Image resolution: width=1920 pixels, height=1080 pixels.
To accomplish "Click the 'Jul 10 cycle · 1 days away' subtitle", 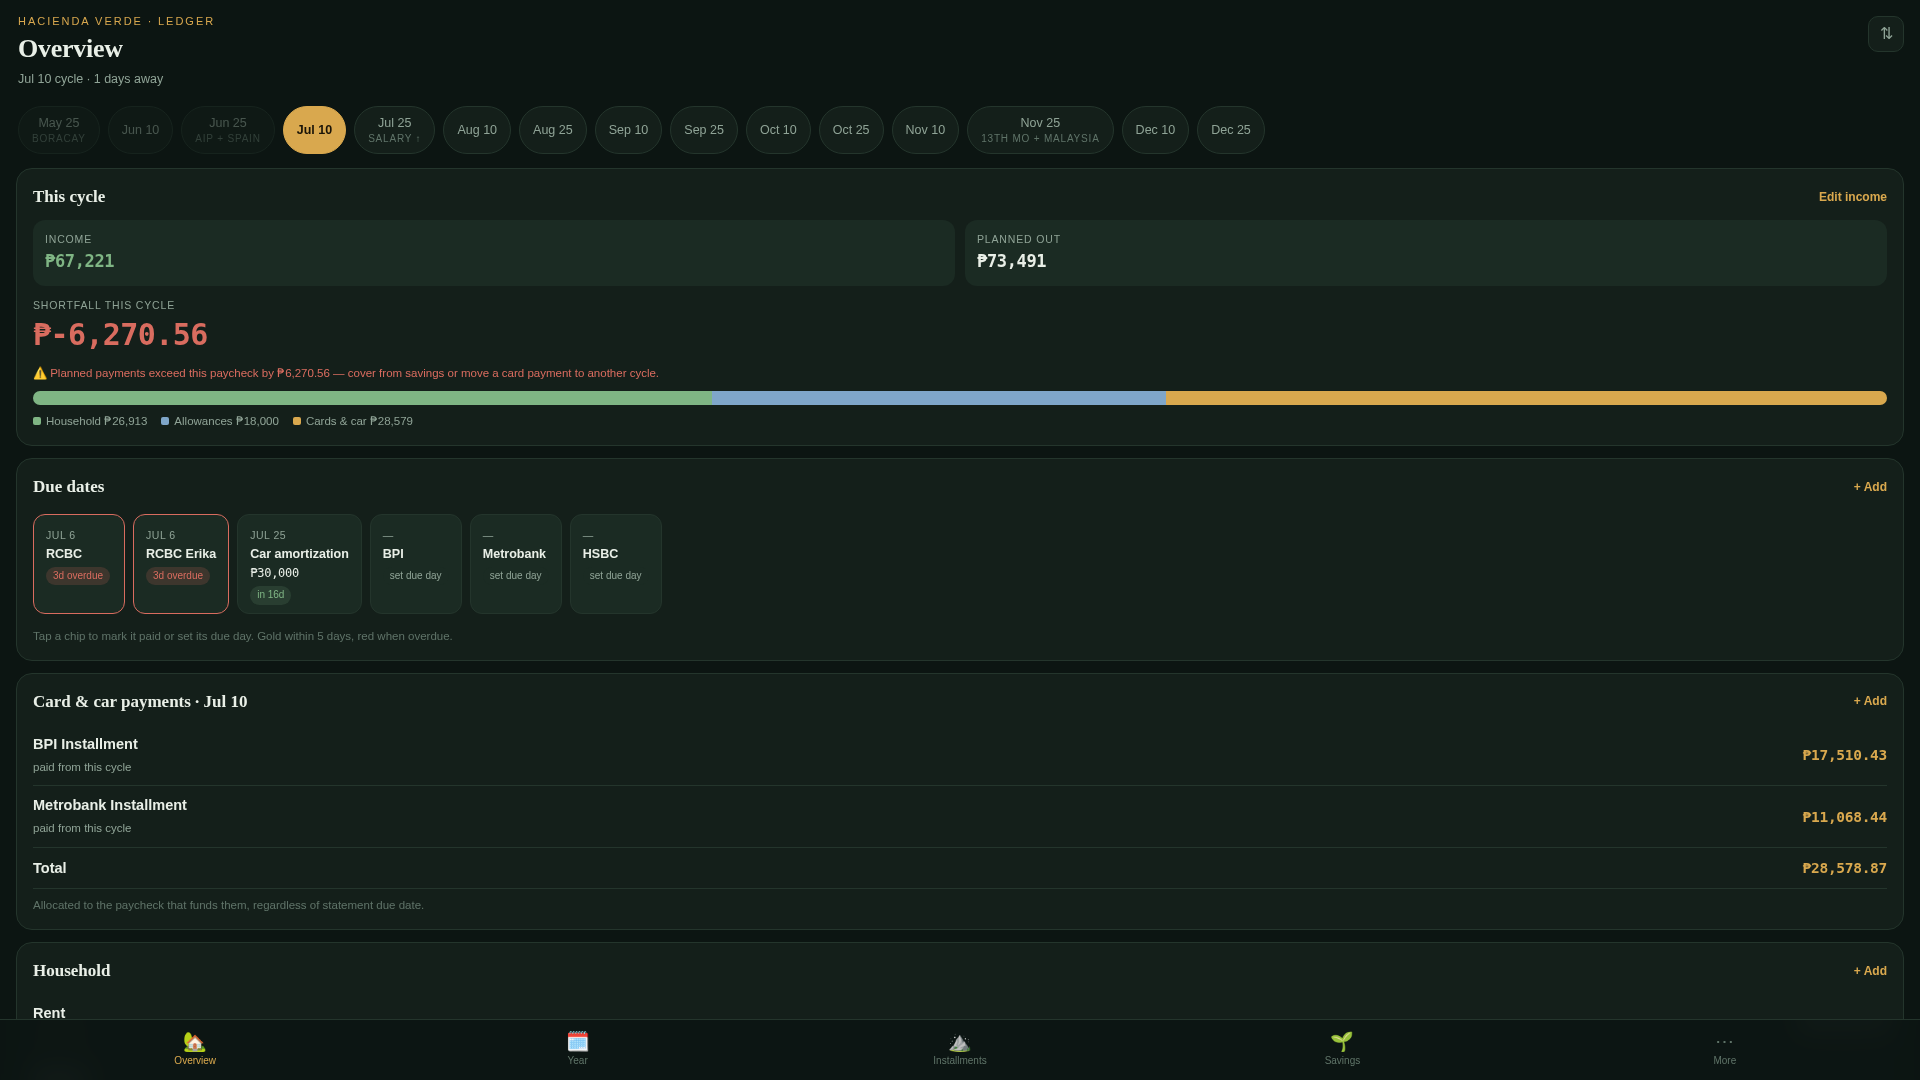I will [x=90, y=79].
